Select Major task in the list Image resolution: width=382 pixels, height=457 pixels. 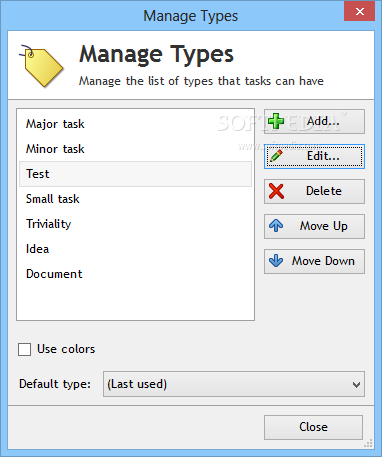(135, 124)
